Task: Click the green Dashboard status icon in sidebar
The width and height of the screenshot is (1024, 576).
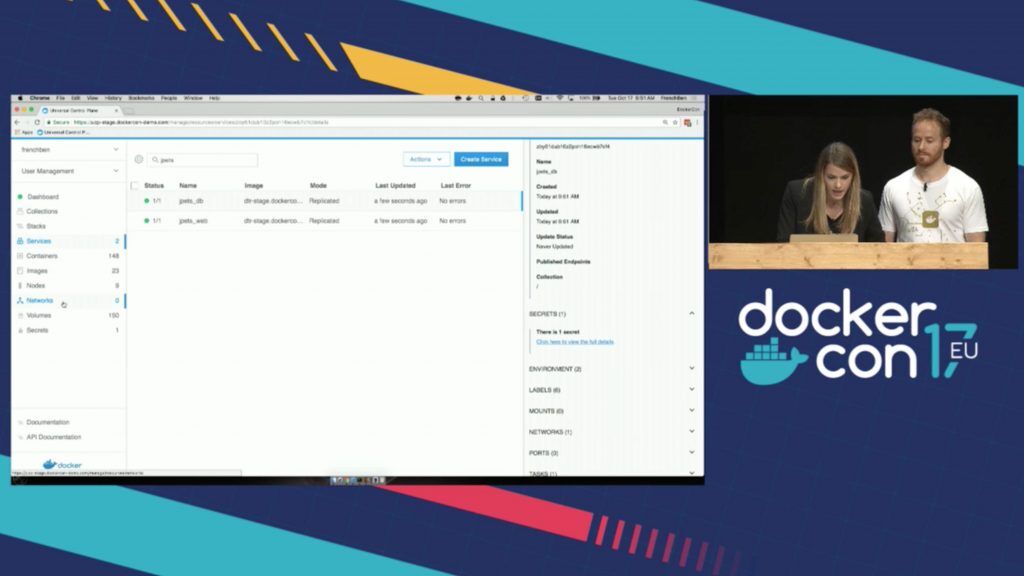Action: (20, 197)
